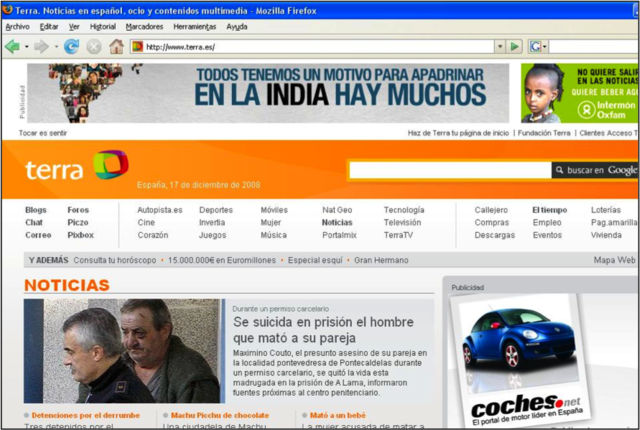Image resolution: width=640 pixels, height=430 pixels.
Task: Click the buscar en Google button
Action: point(595,170)
